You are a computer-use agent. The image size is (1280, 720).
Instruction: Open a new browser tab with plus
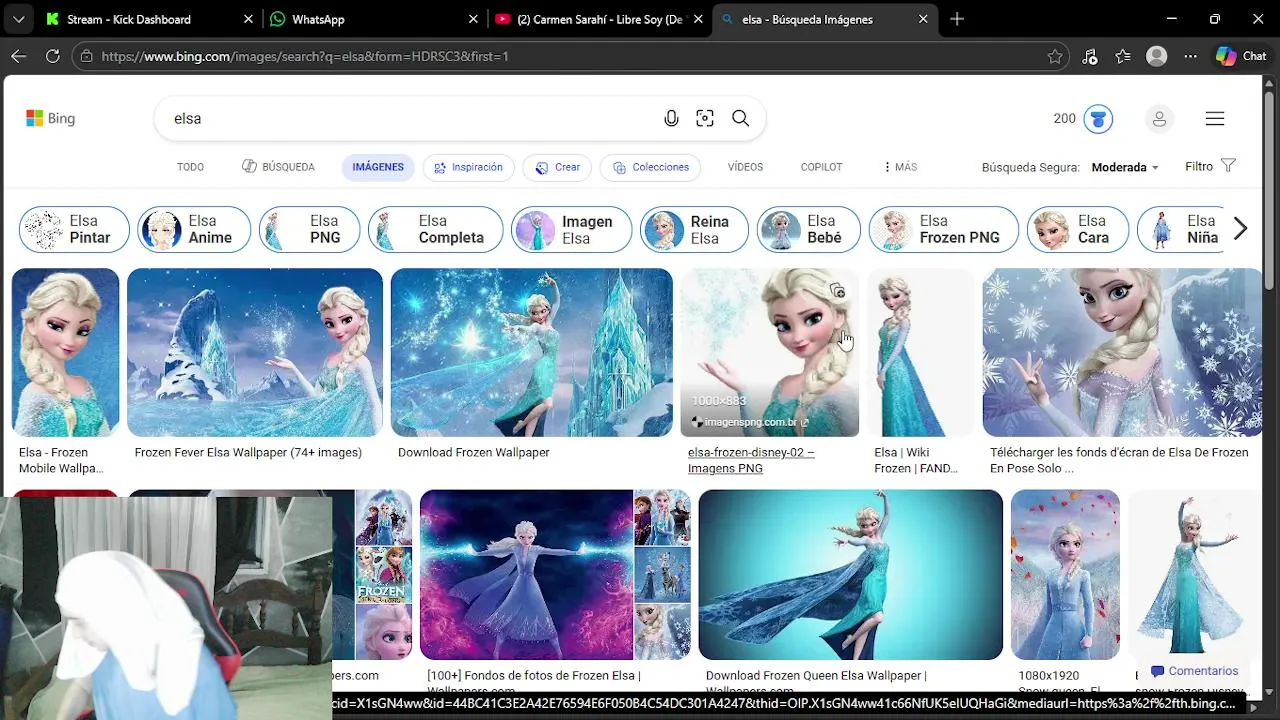957,19
